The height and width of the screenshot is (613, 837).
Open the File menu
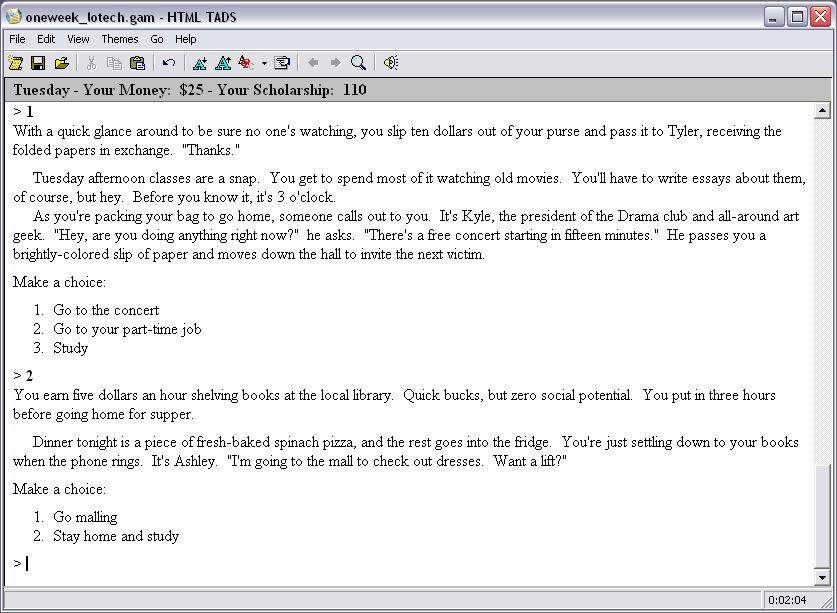point(17,39)
